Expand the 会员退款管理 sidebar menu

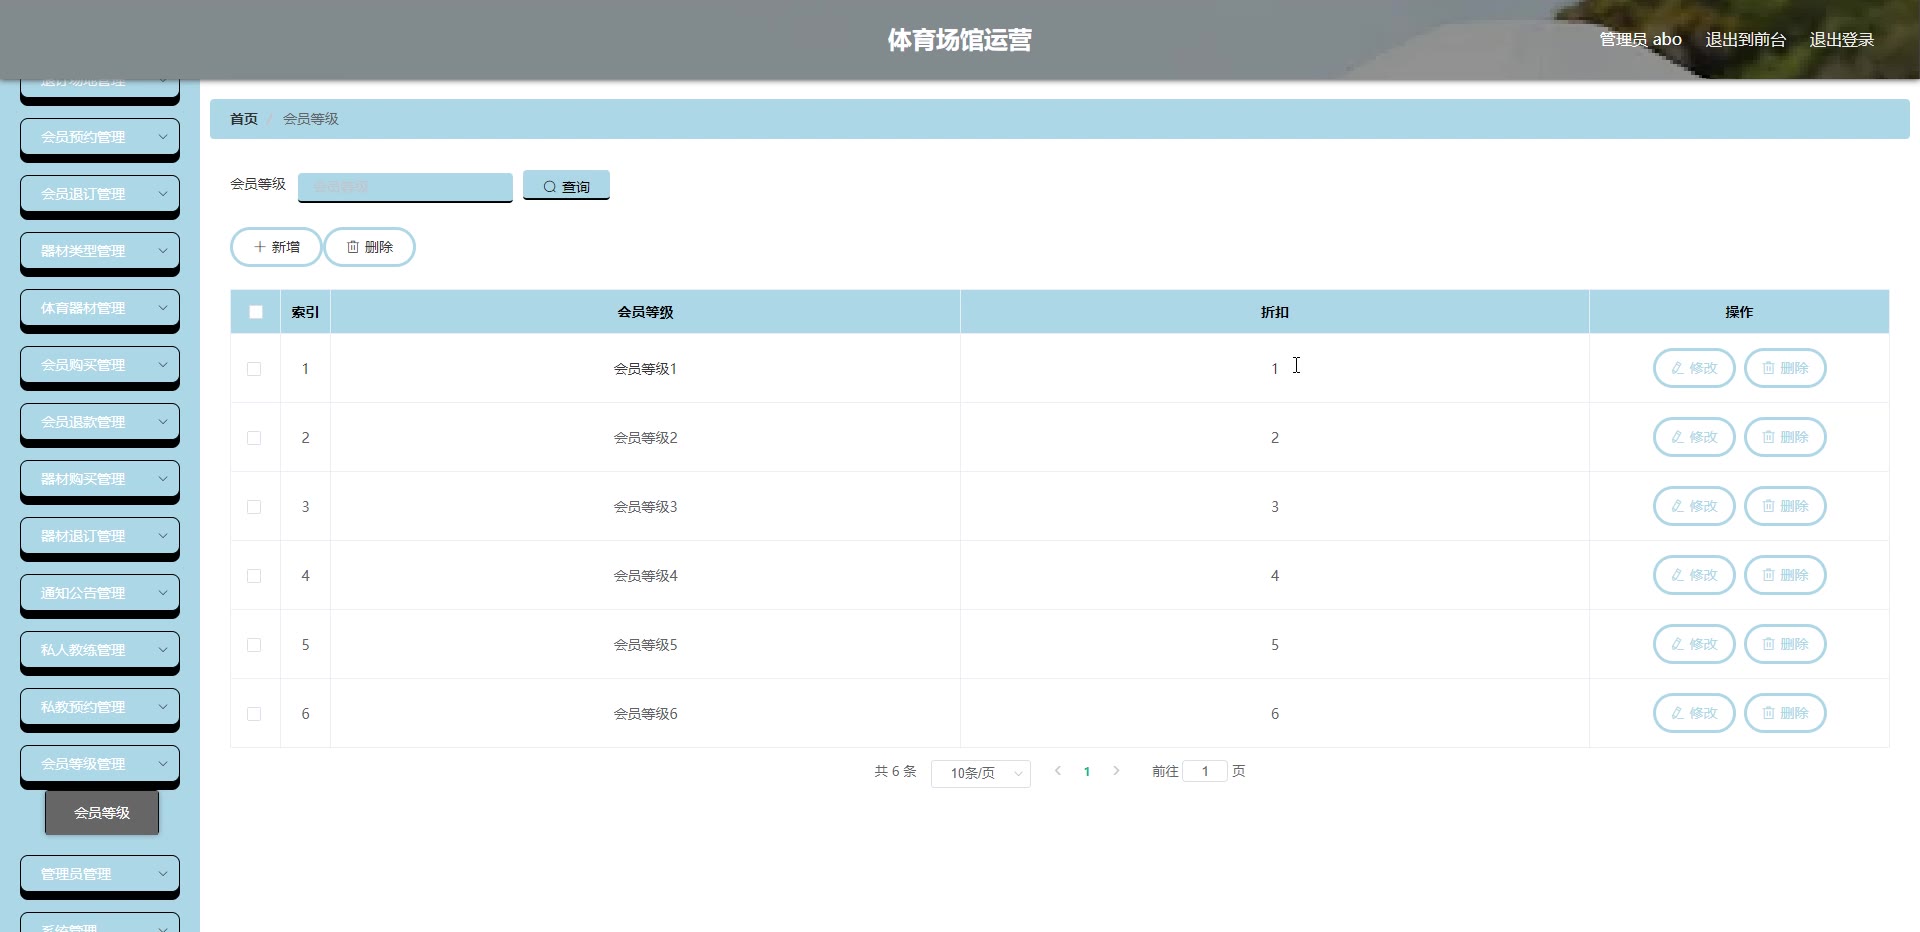pyautogui.click(x=100, y=423)
